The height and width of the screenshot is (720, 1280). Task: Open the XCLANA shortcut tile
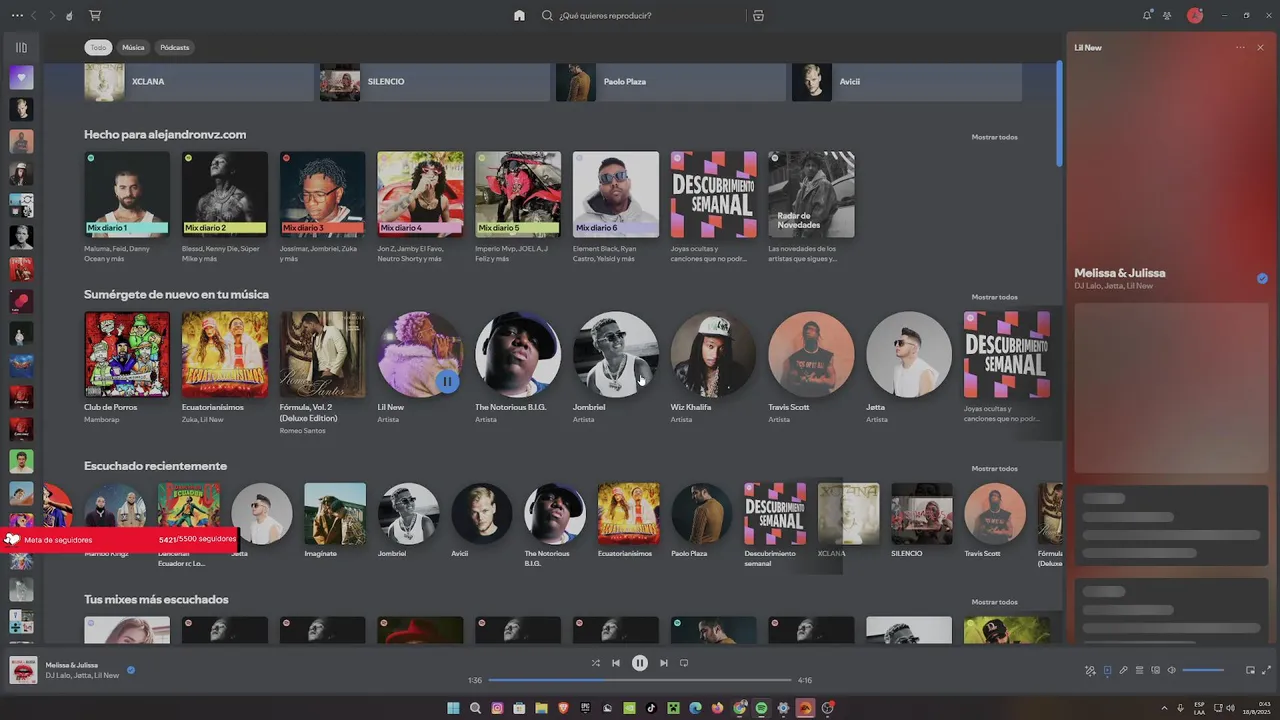(199, 81)
